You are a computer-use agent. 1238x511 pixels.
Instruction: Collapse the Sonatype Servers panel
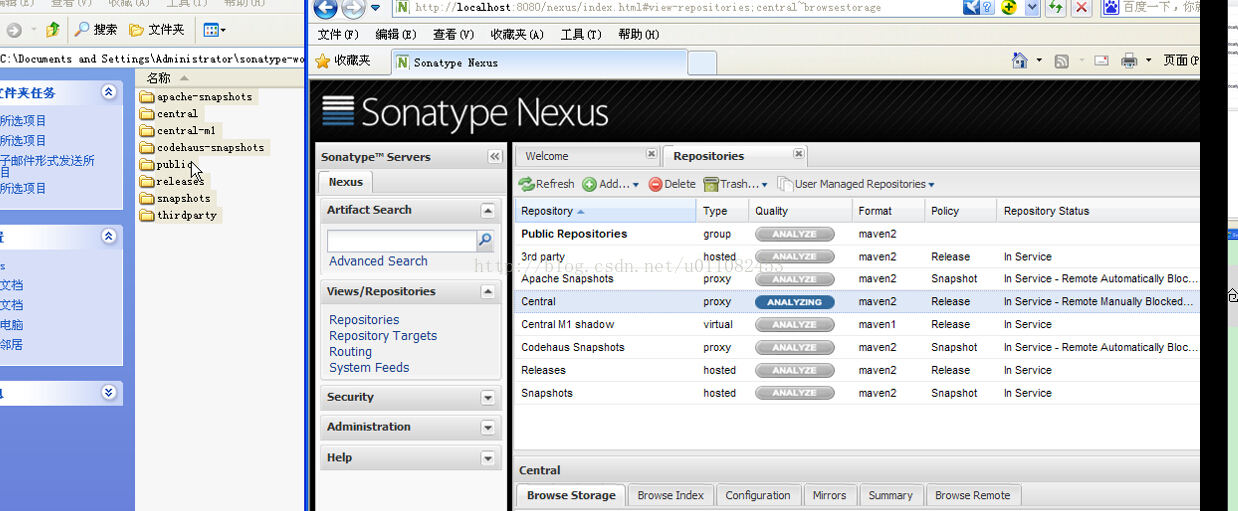click(x=494, y=157)
